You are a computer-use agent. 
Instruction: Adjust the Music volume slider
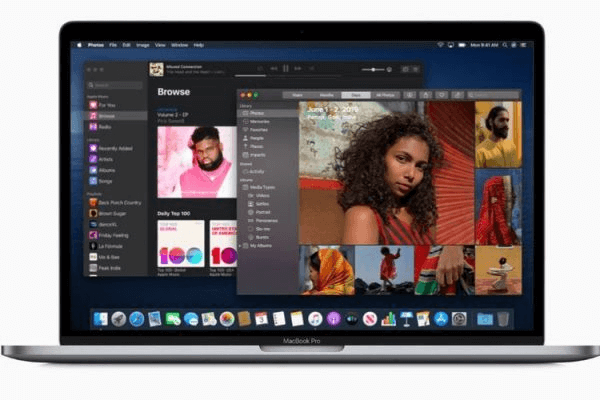373,70
